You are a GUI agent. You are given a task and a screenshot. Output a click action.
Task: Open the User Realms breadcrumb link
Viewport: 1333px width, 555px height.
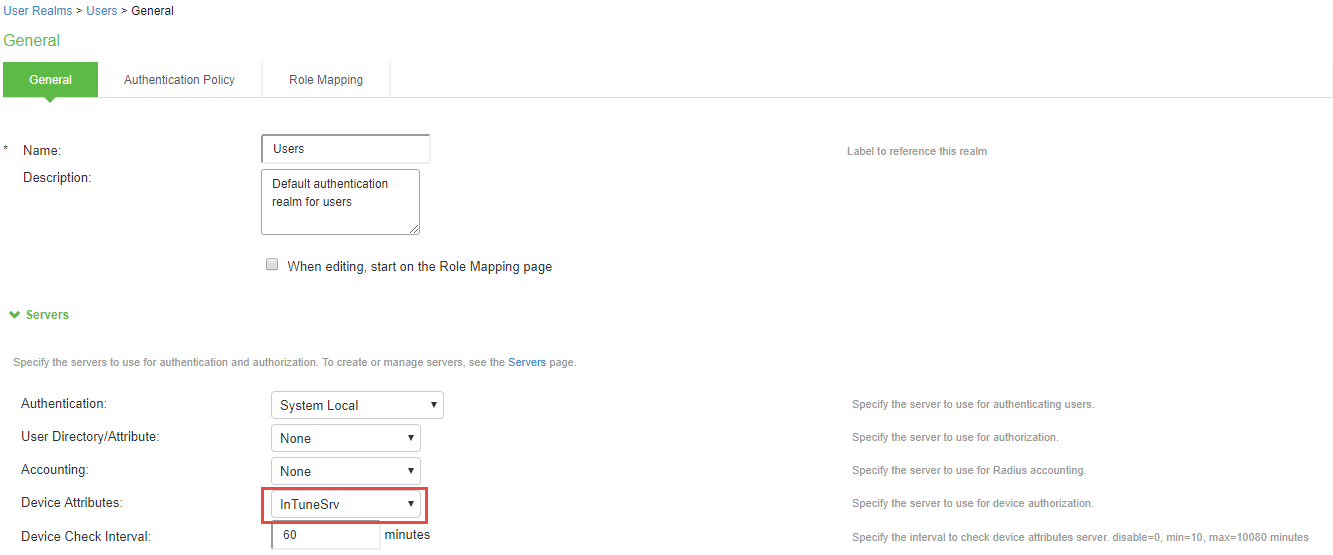38,11
